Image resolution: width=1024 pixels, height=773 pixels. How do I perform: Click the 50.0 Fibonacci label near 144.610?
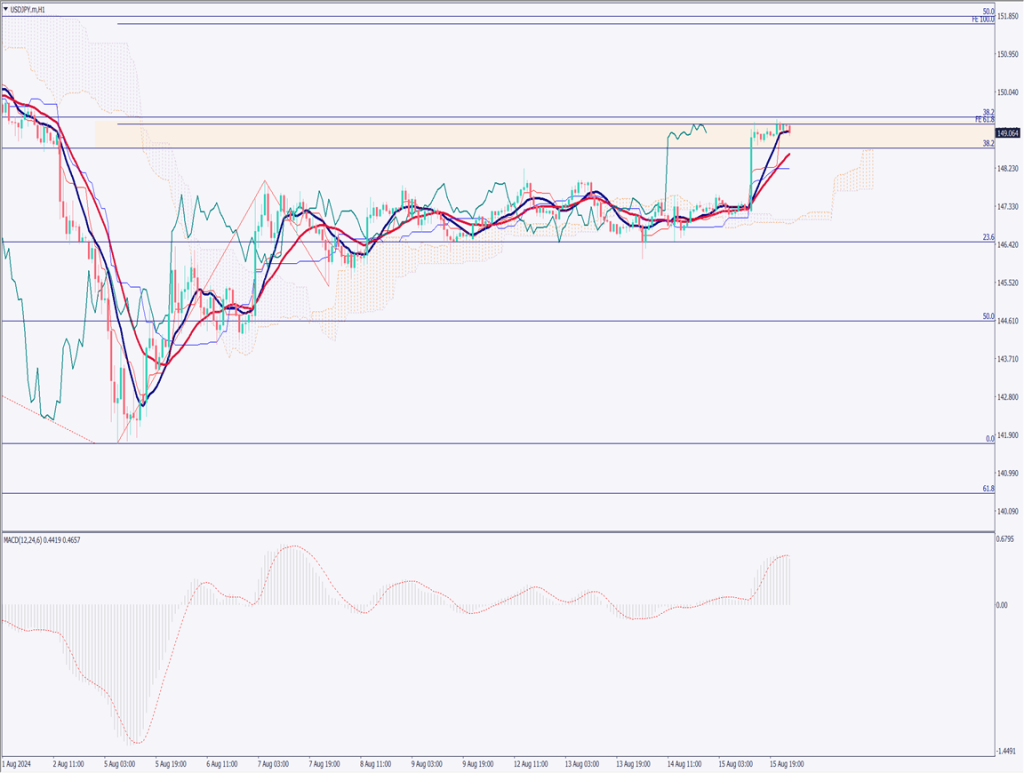(x=988, y=316)
